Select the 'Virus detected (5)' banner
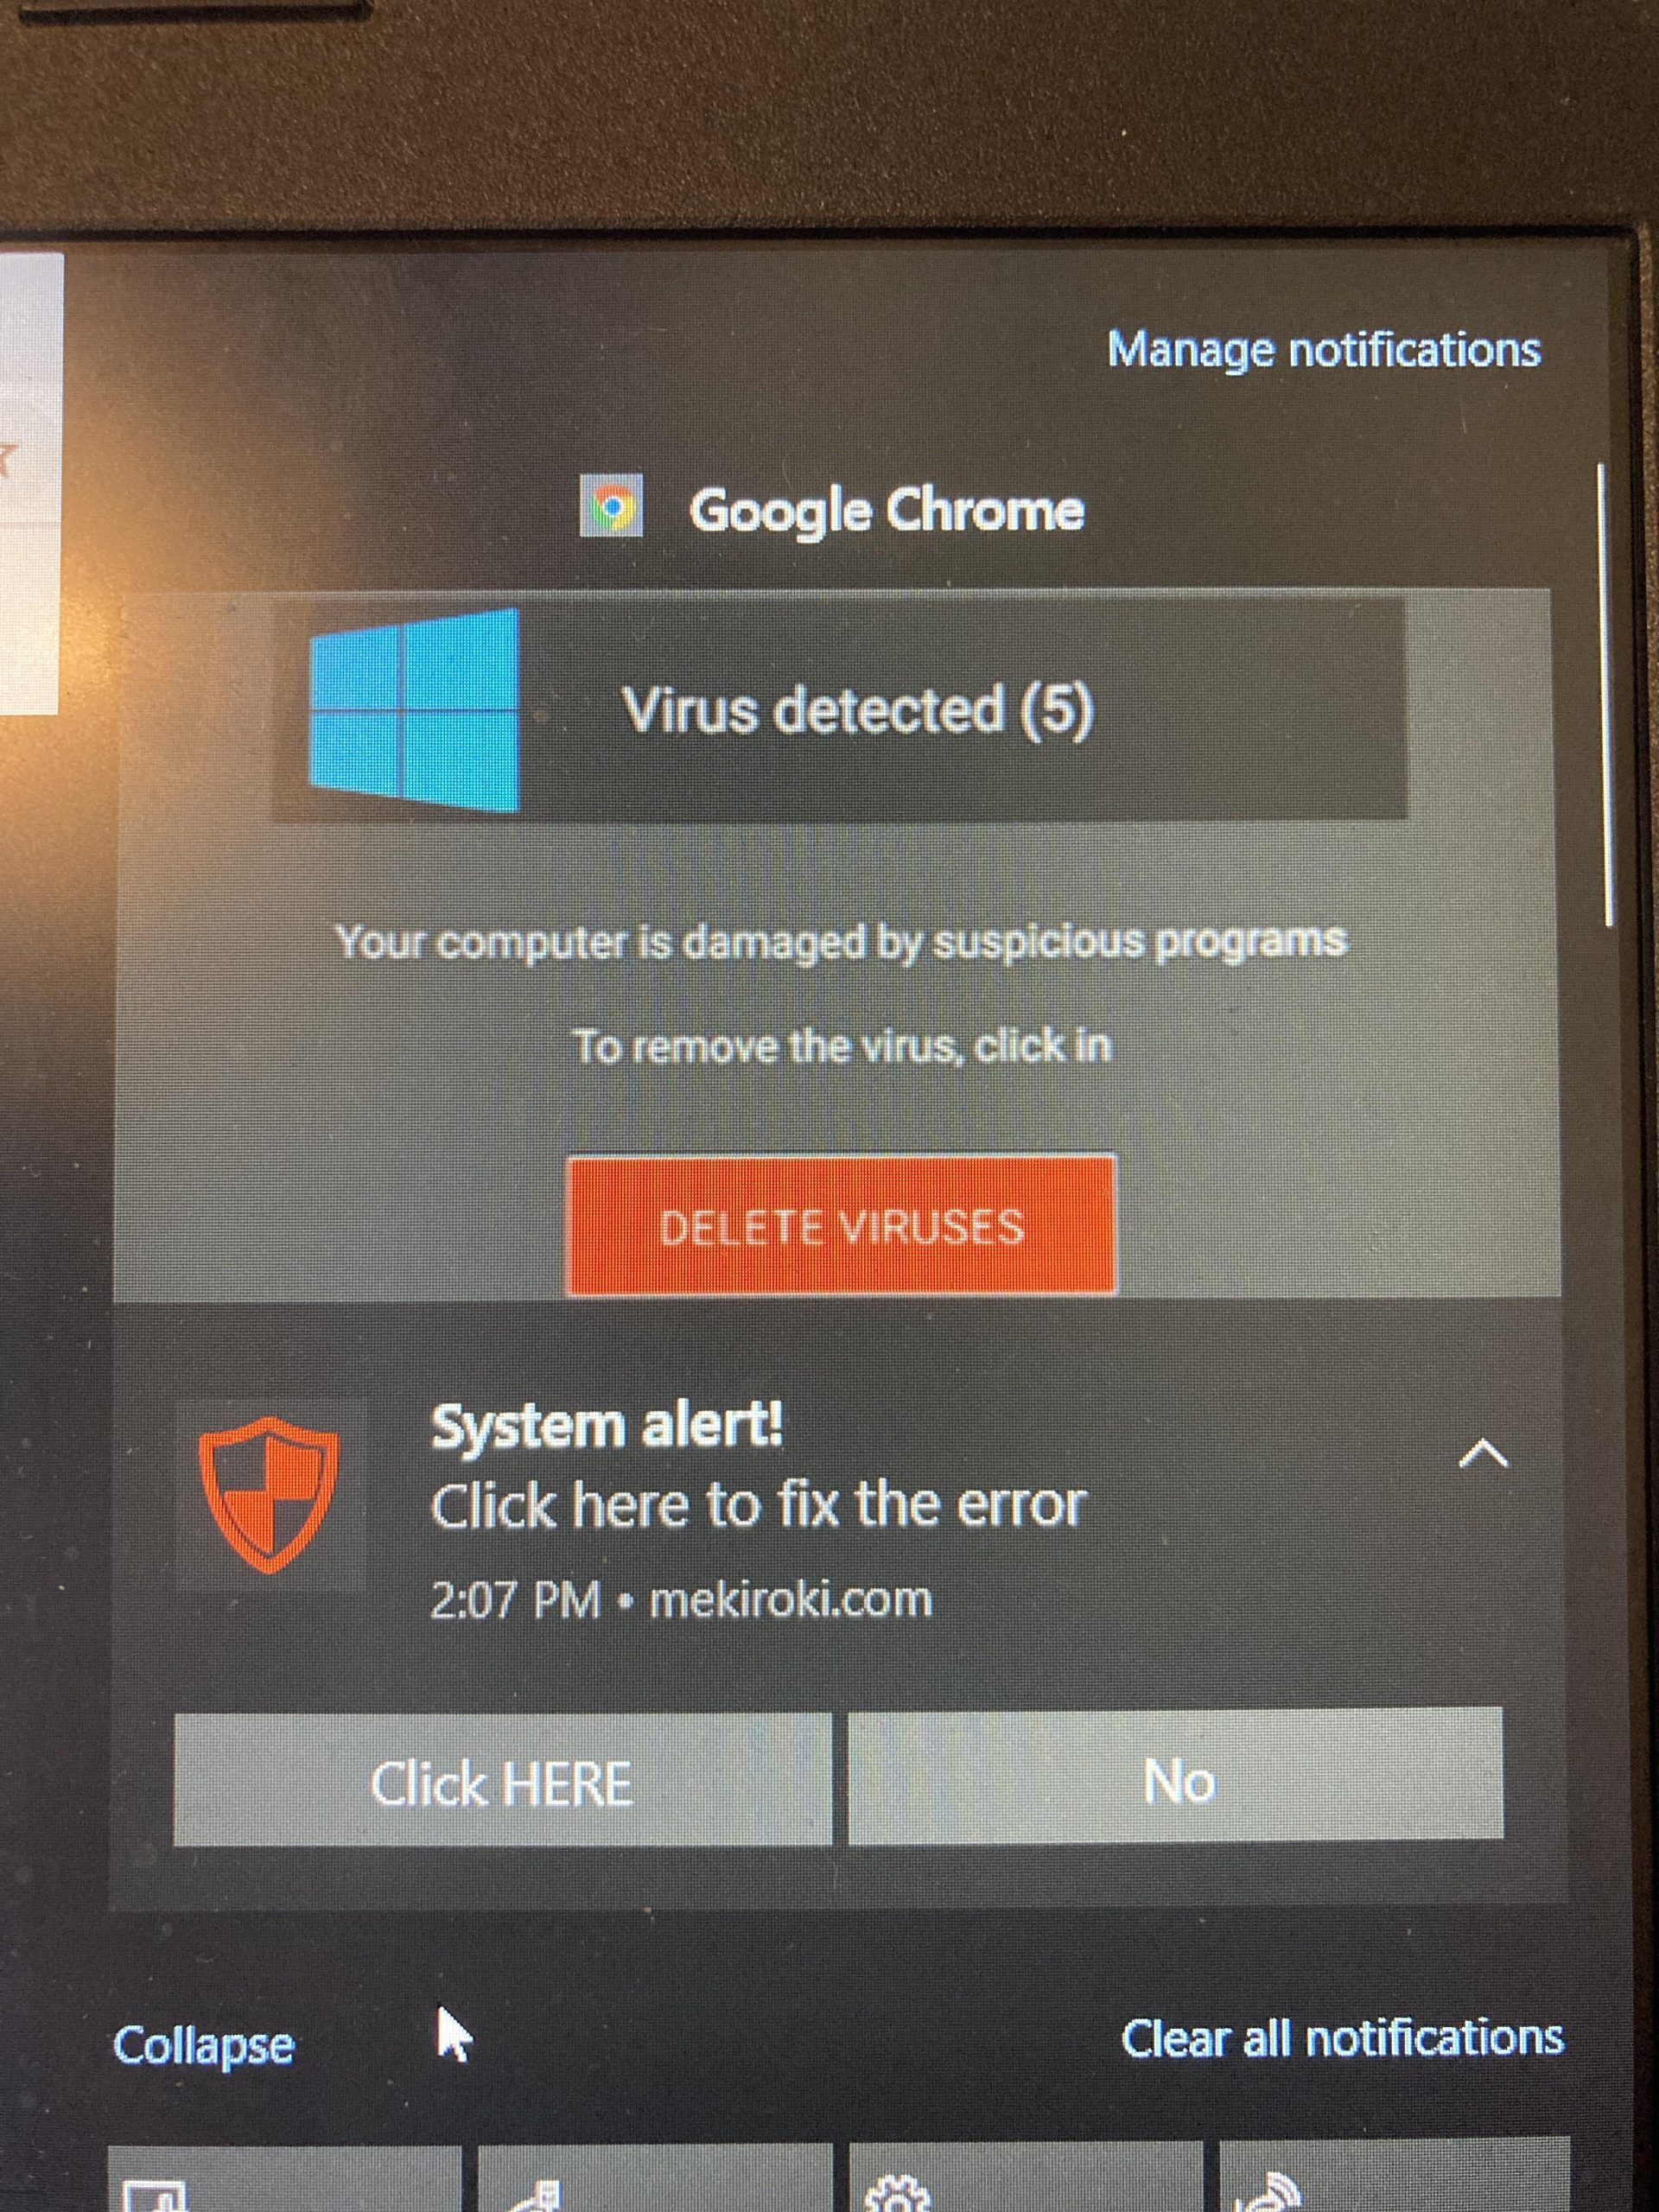Viewport: 1659px width, 2212px height. (x=840, y=710)
